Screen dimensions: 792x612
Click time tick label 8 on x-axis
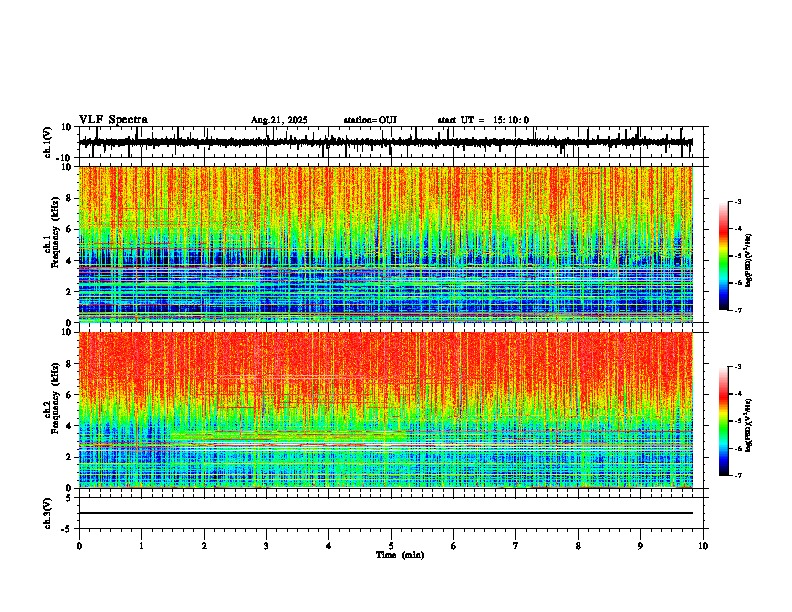pyautogui.click(x=578, y=546)
